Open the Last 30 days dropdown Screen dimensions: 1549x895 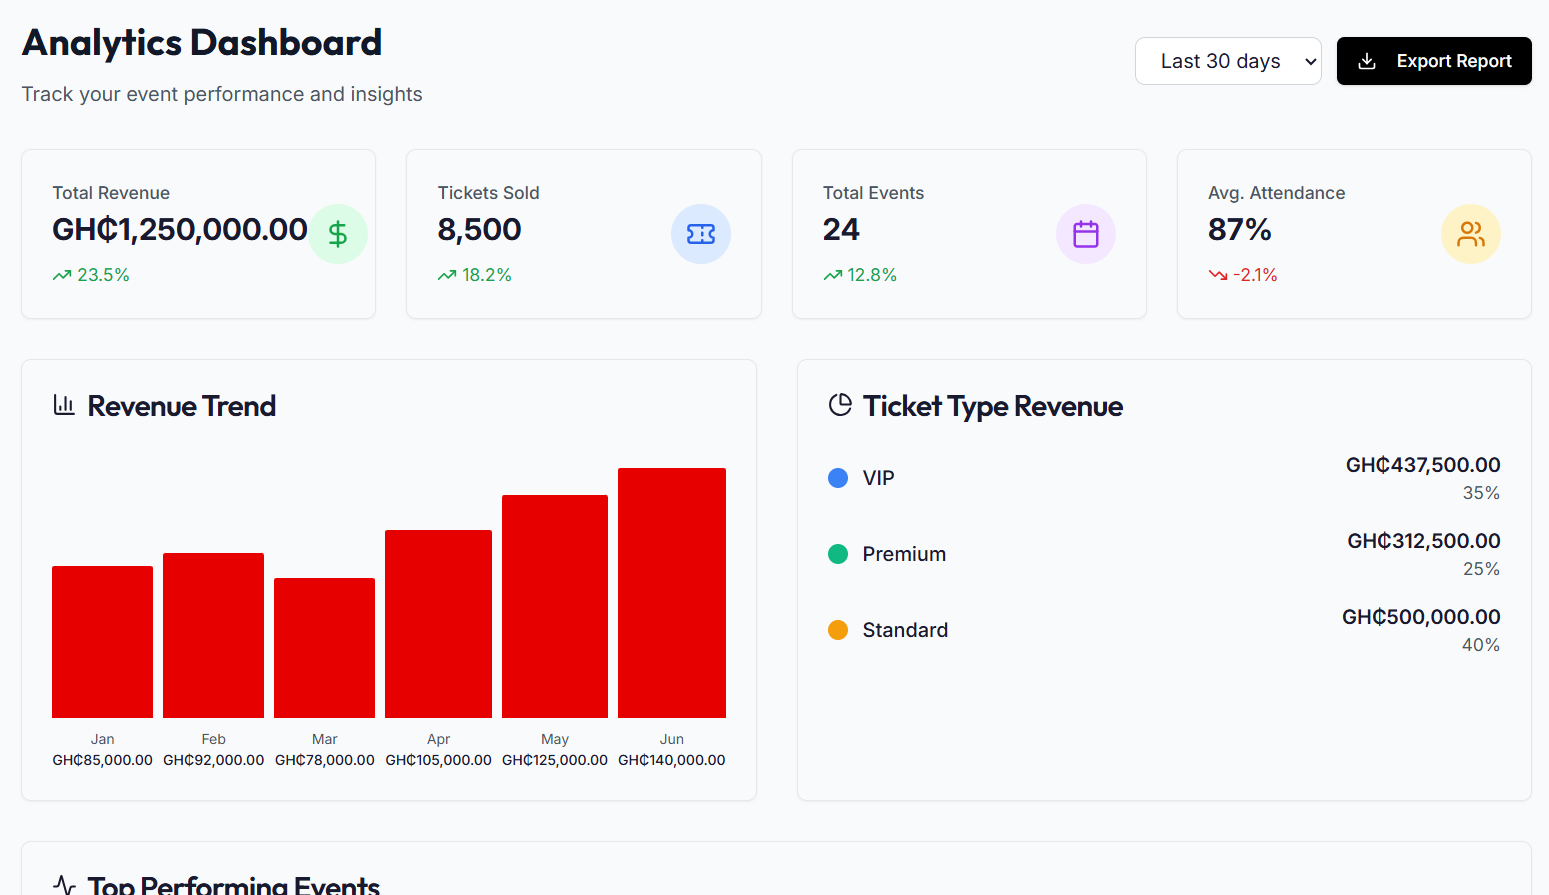pyautogui.click(x=1228, y=61)
